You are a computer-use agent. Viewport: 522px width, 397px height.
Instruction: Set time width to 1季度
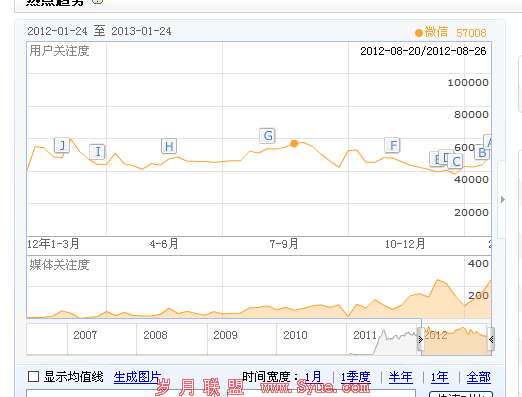356,377
